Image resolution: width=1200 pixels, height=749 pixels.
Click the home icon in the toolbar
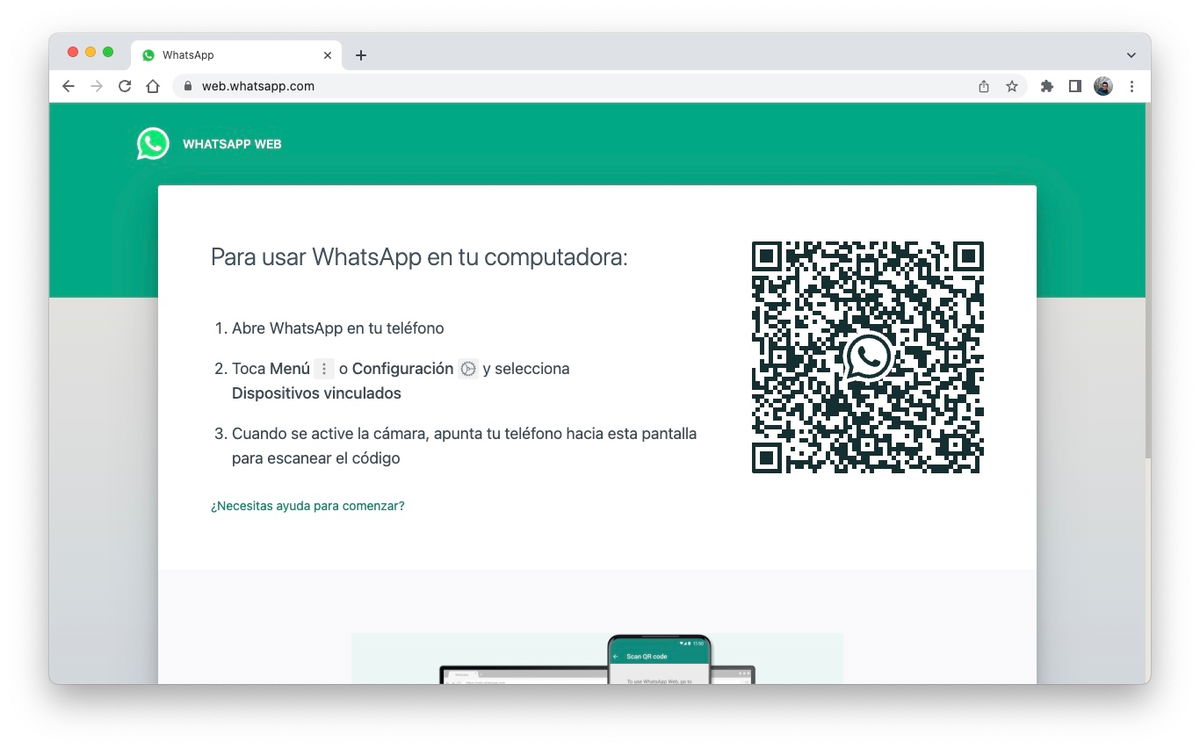coord(152,86)
